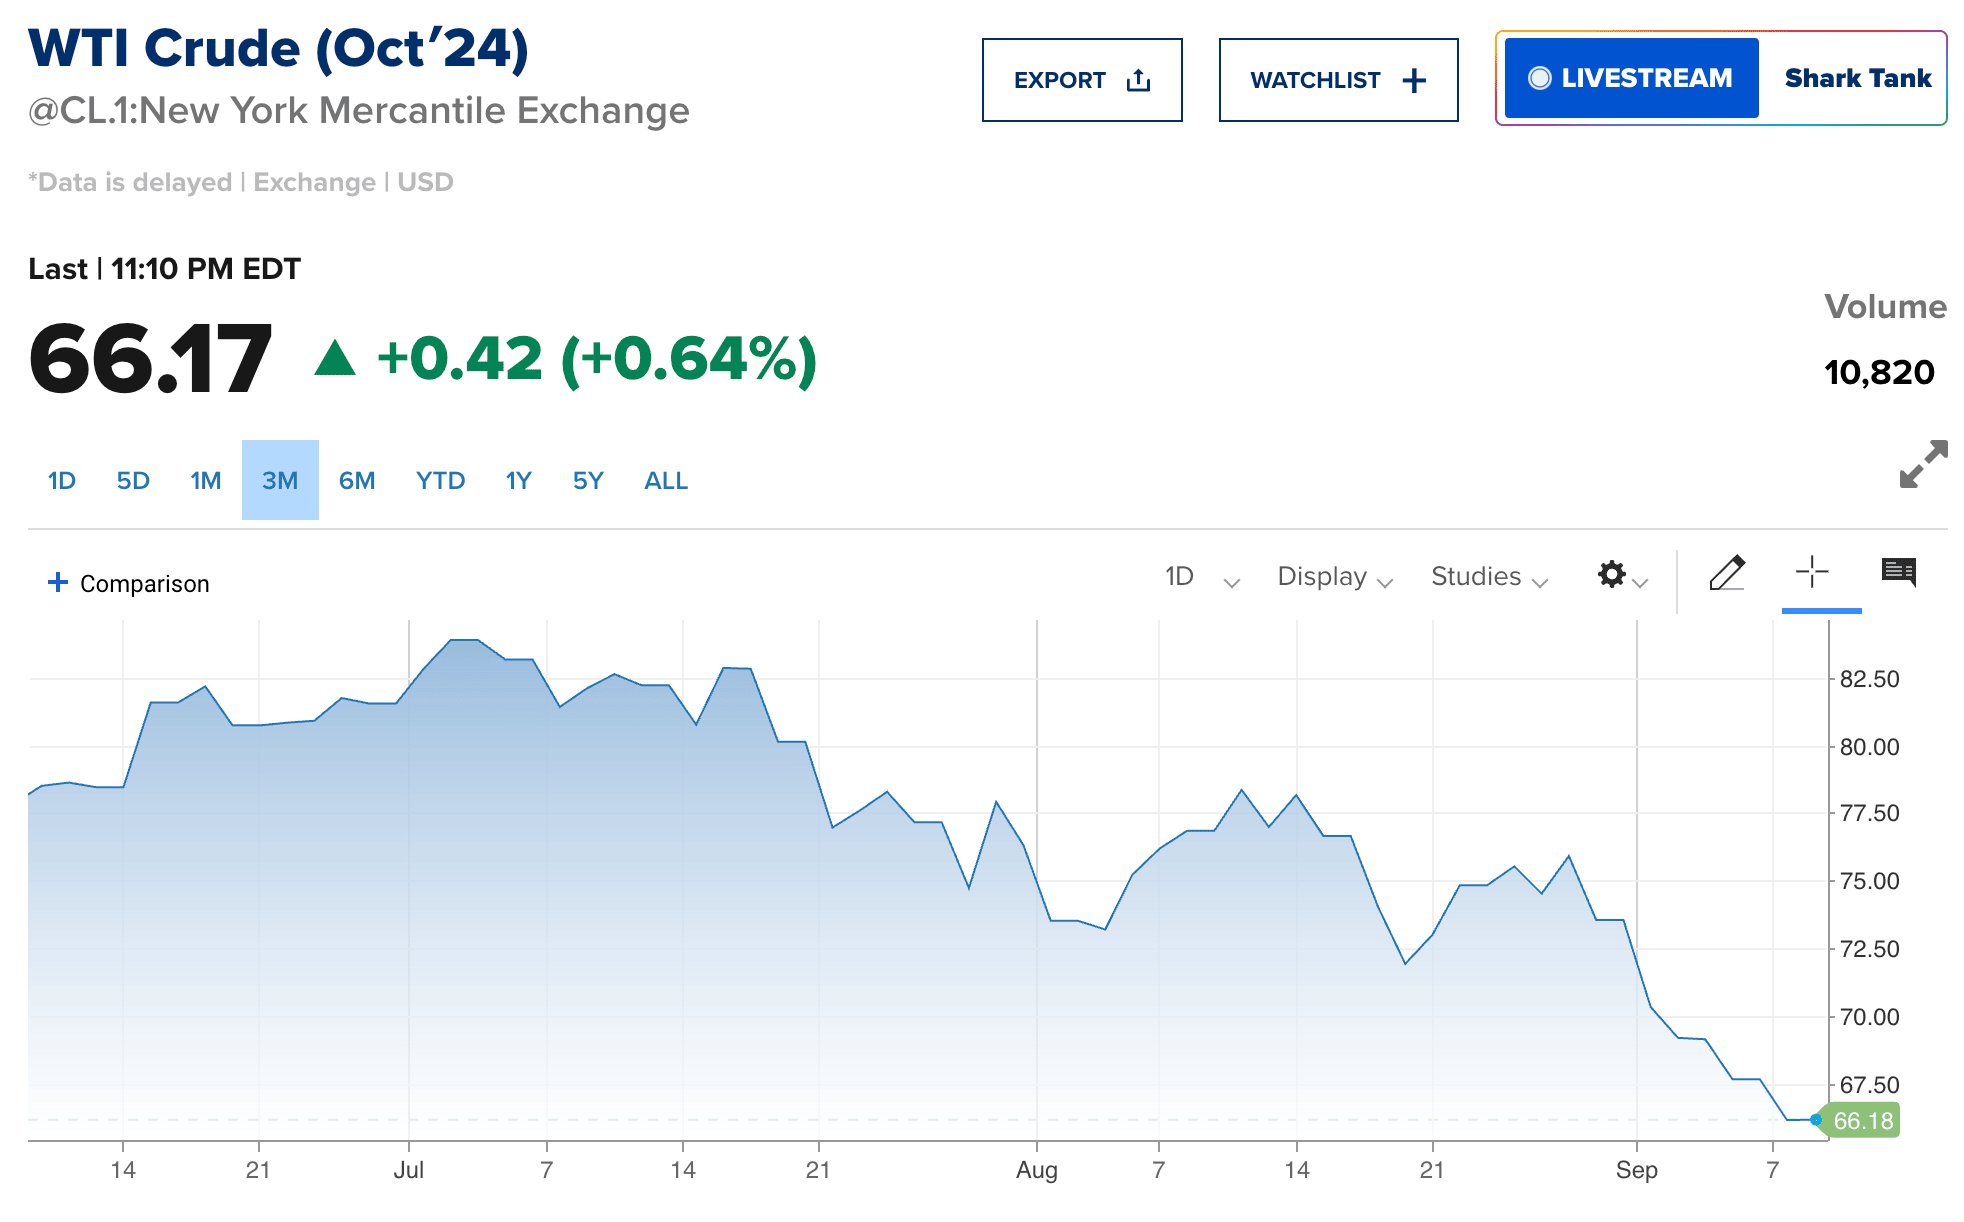Open the Display dropdown
1964x1222 pixels.
tap(1334, 577)
